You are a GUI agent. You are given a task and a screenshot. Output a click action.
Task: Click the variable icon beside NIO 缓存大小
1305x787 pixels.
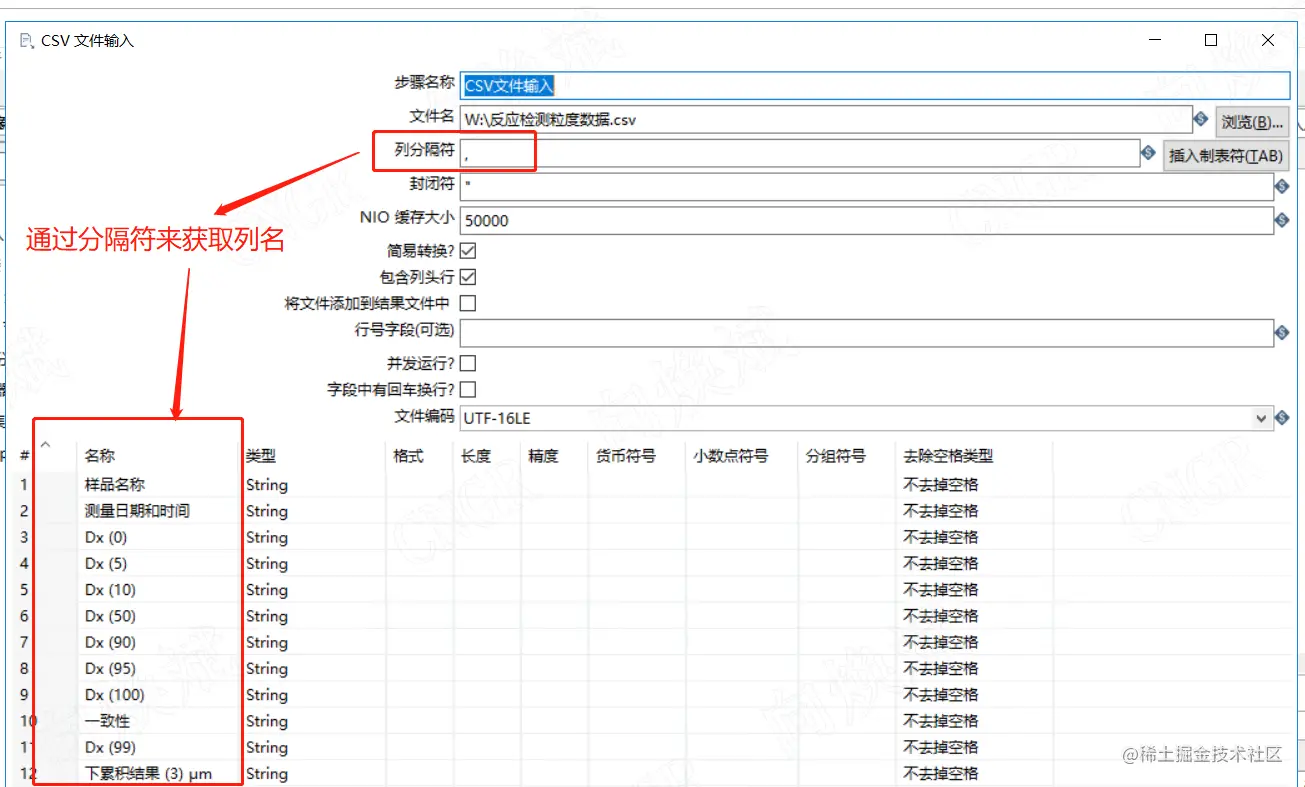click(x=1282, y=220)
